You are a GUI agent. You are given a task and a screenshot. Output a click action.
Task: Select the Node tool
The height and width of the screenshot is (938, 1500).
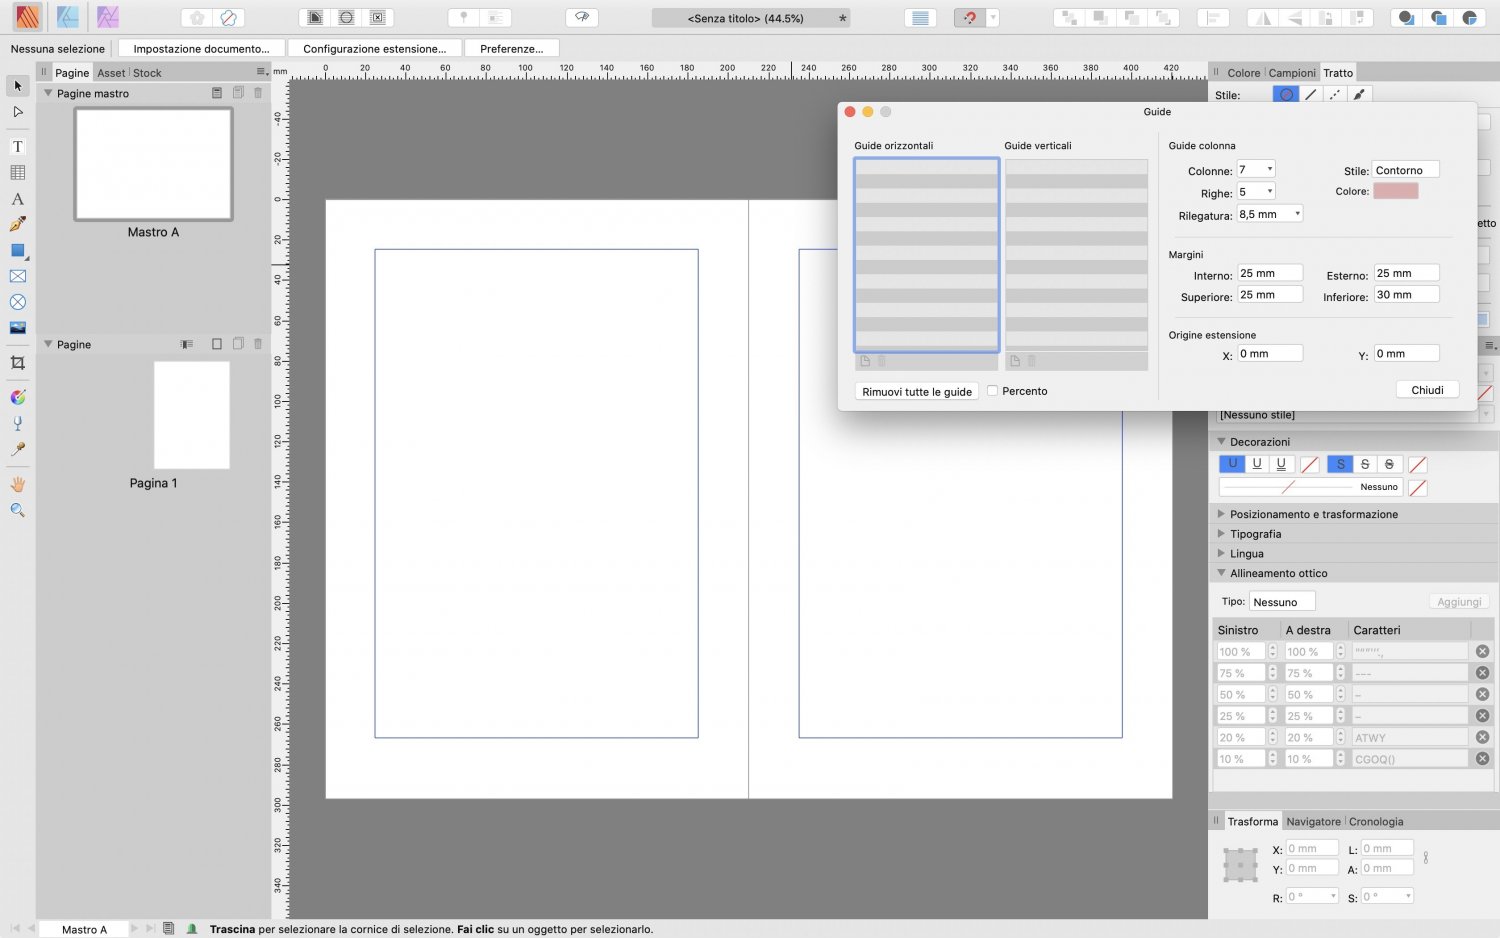17,112
